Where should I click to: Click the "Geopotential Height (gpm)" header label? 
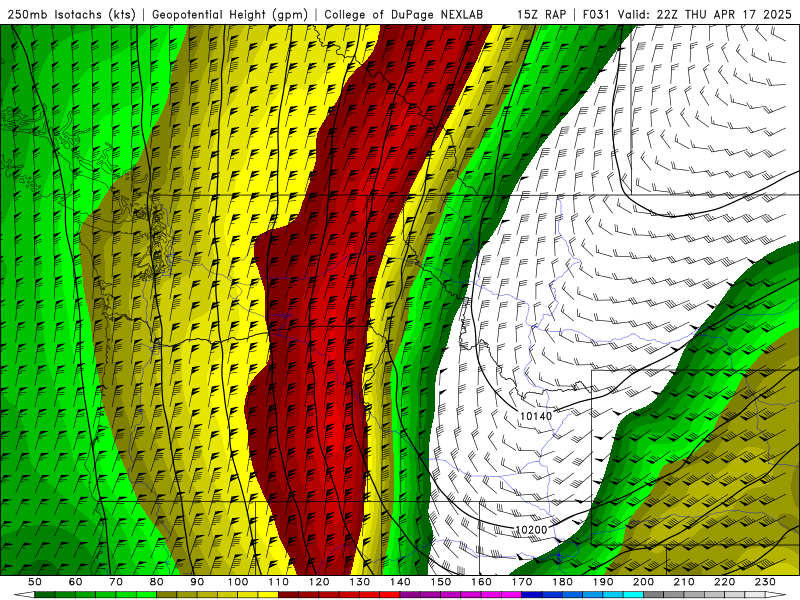[230, 15]
